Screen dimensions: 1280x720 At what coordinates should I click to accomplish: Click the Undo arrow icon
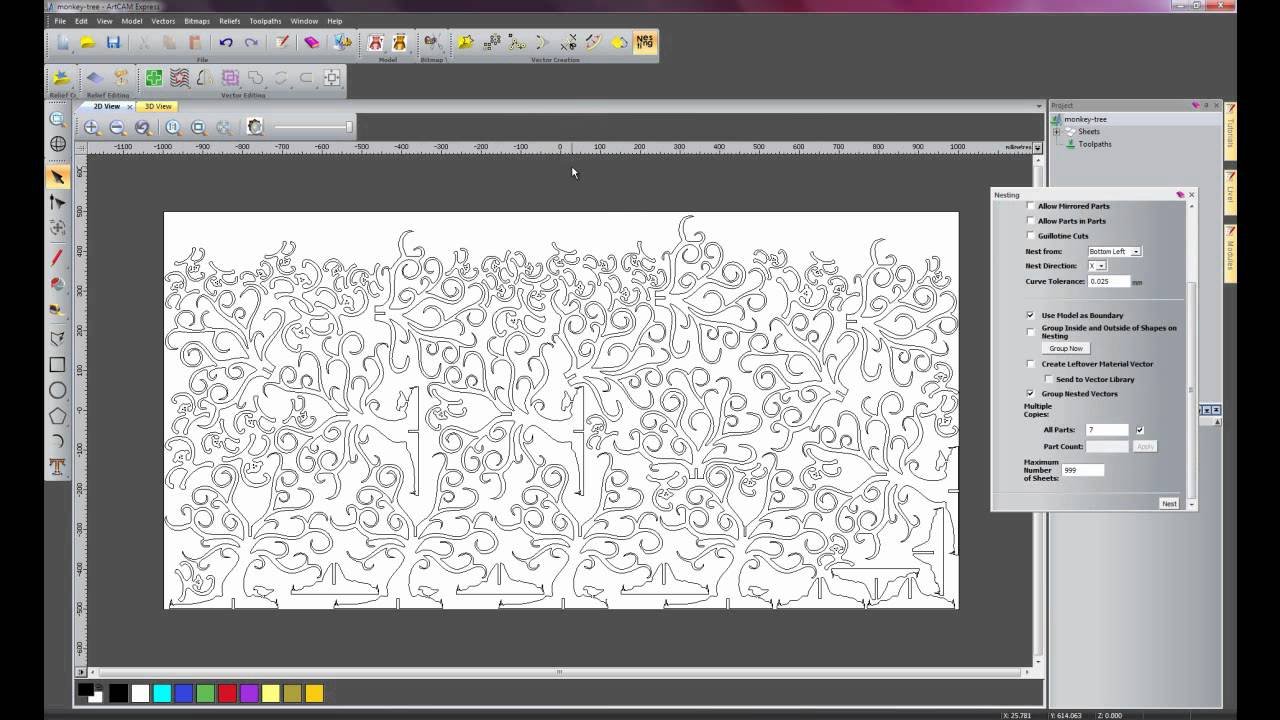click(x=226, y=42)
